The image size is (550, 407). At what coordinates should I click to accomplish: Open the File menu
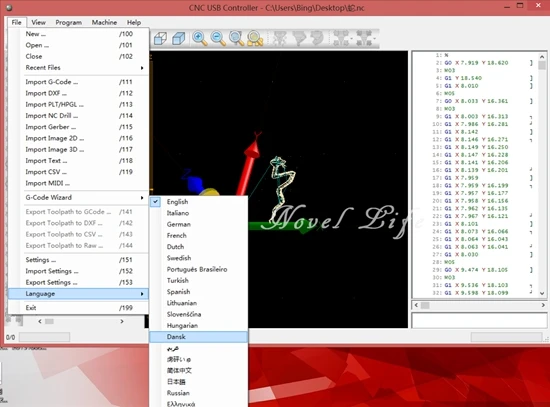click(16, 22)
